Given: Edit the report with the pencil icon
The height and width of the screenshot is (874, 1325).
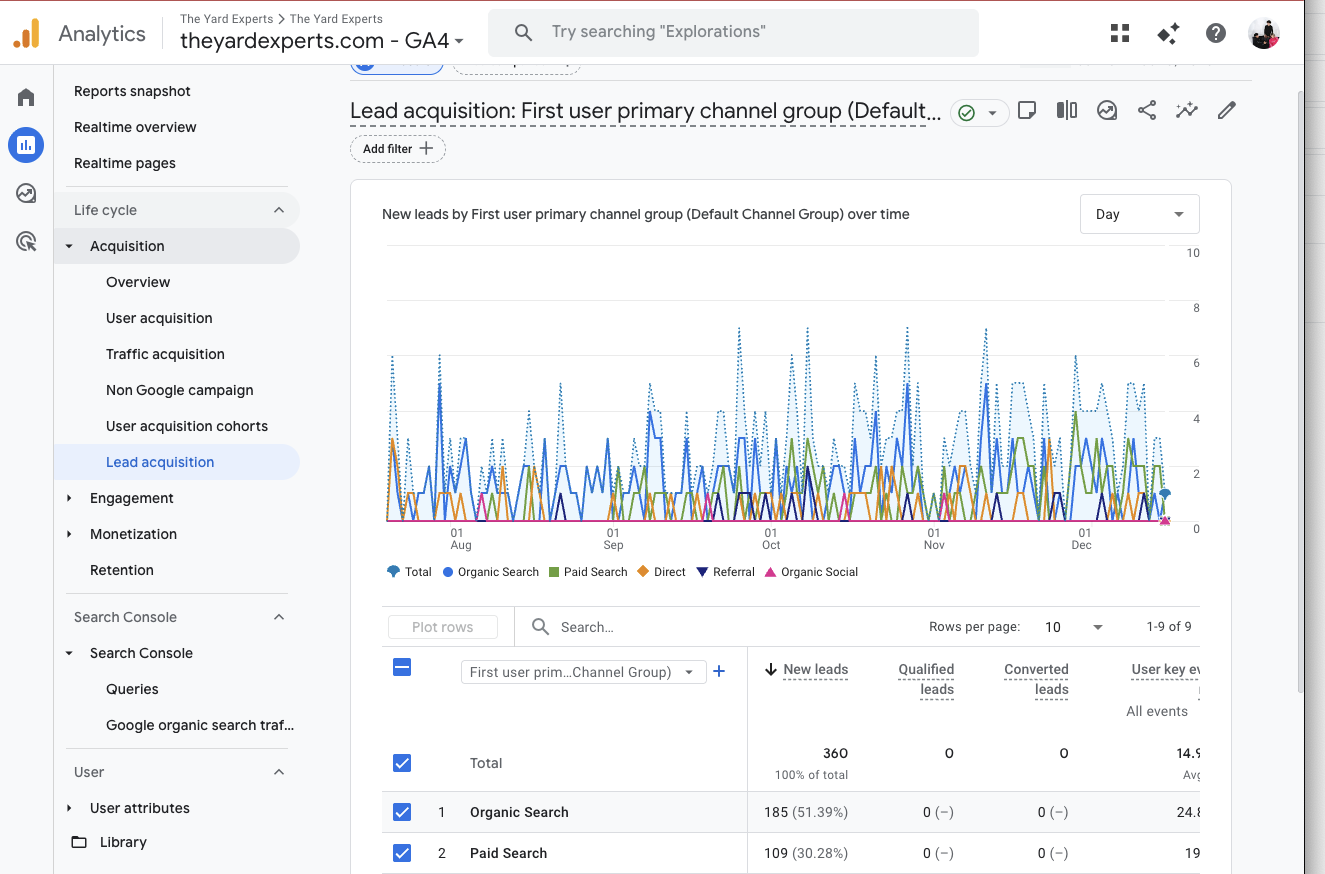Looking at the screenshot, I should tap(1226, 110).
